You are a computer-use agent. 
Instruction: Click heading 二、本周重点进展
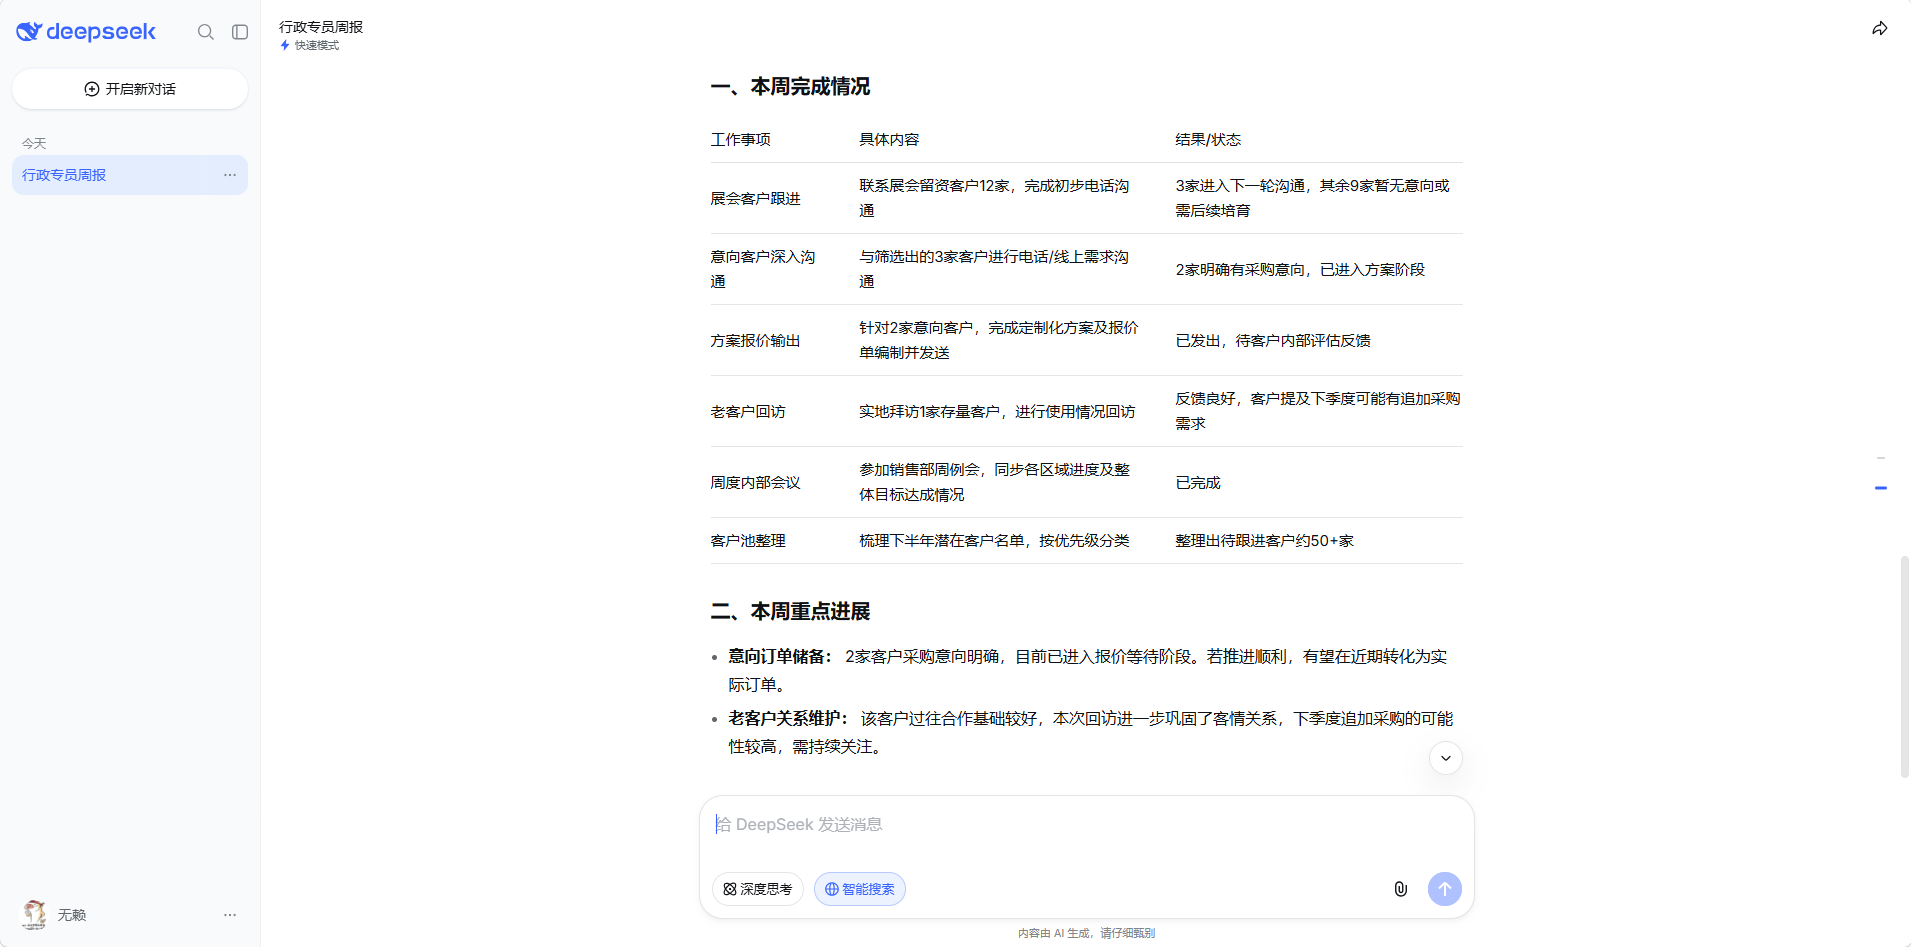[790, 612]
